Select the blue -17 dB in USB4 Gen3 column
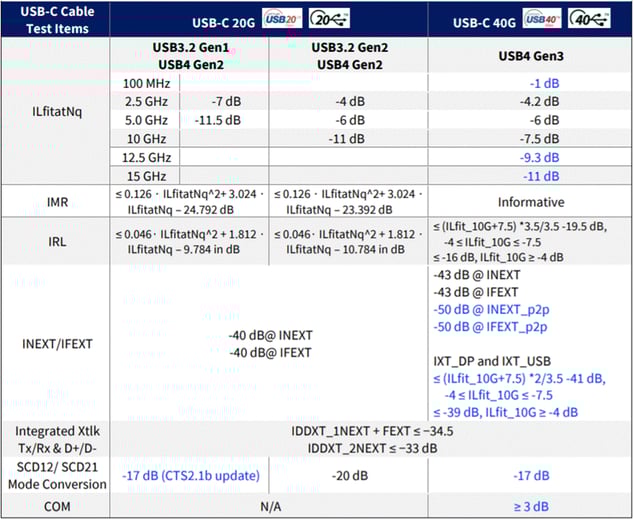Viewport: 634px width, 520px height. pos(531,476)
